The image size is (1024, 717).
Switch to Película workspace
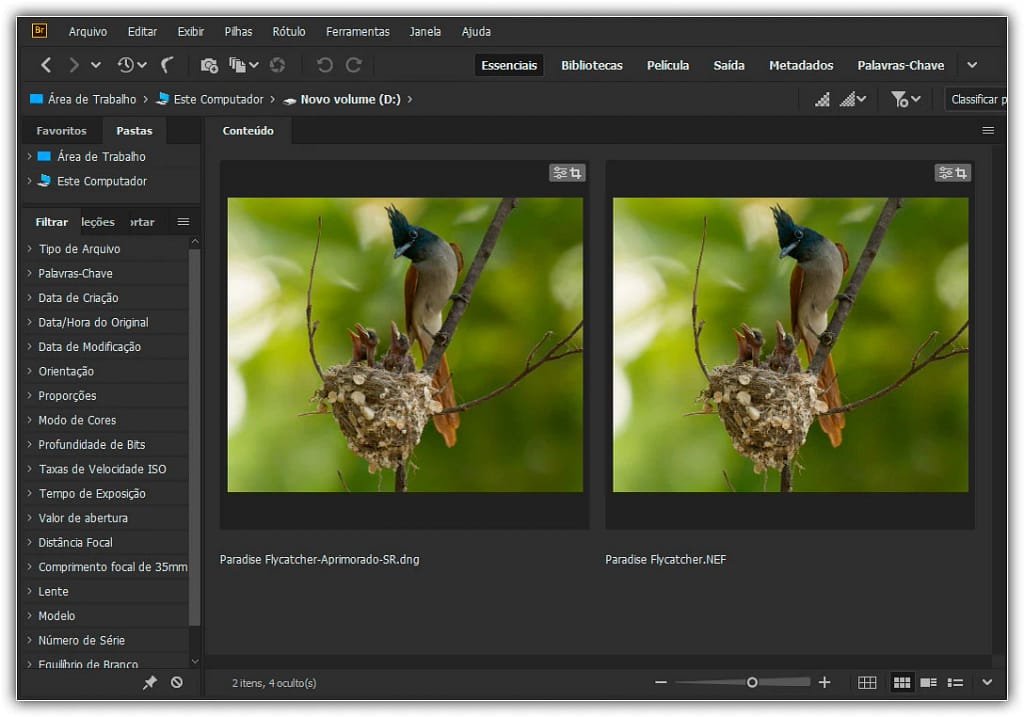667,65
